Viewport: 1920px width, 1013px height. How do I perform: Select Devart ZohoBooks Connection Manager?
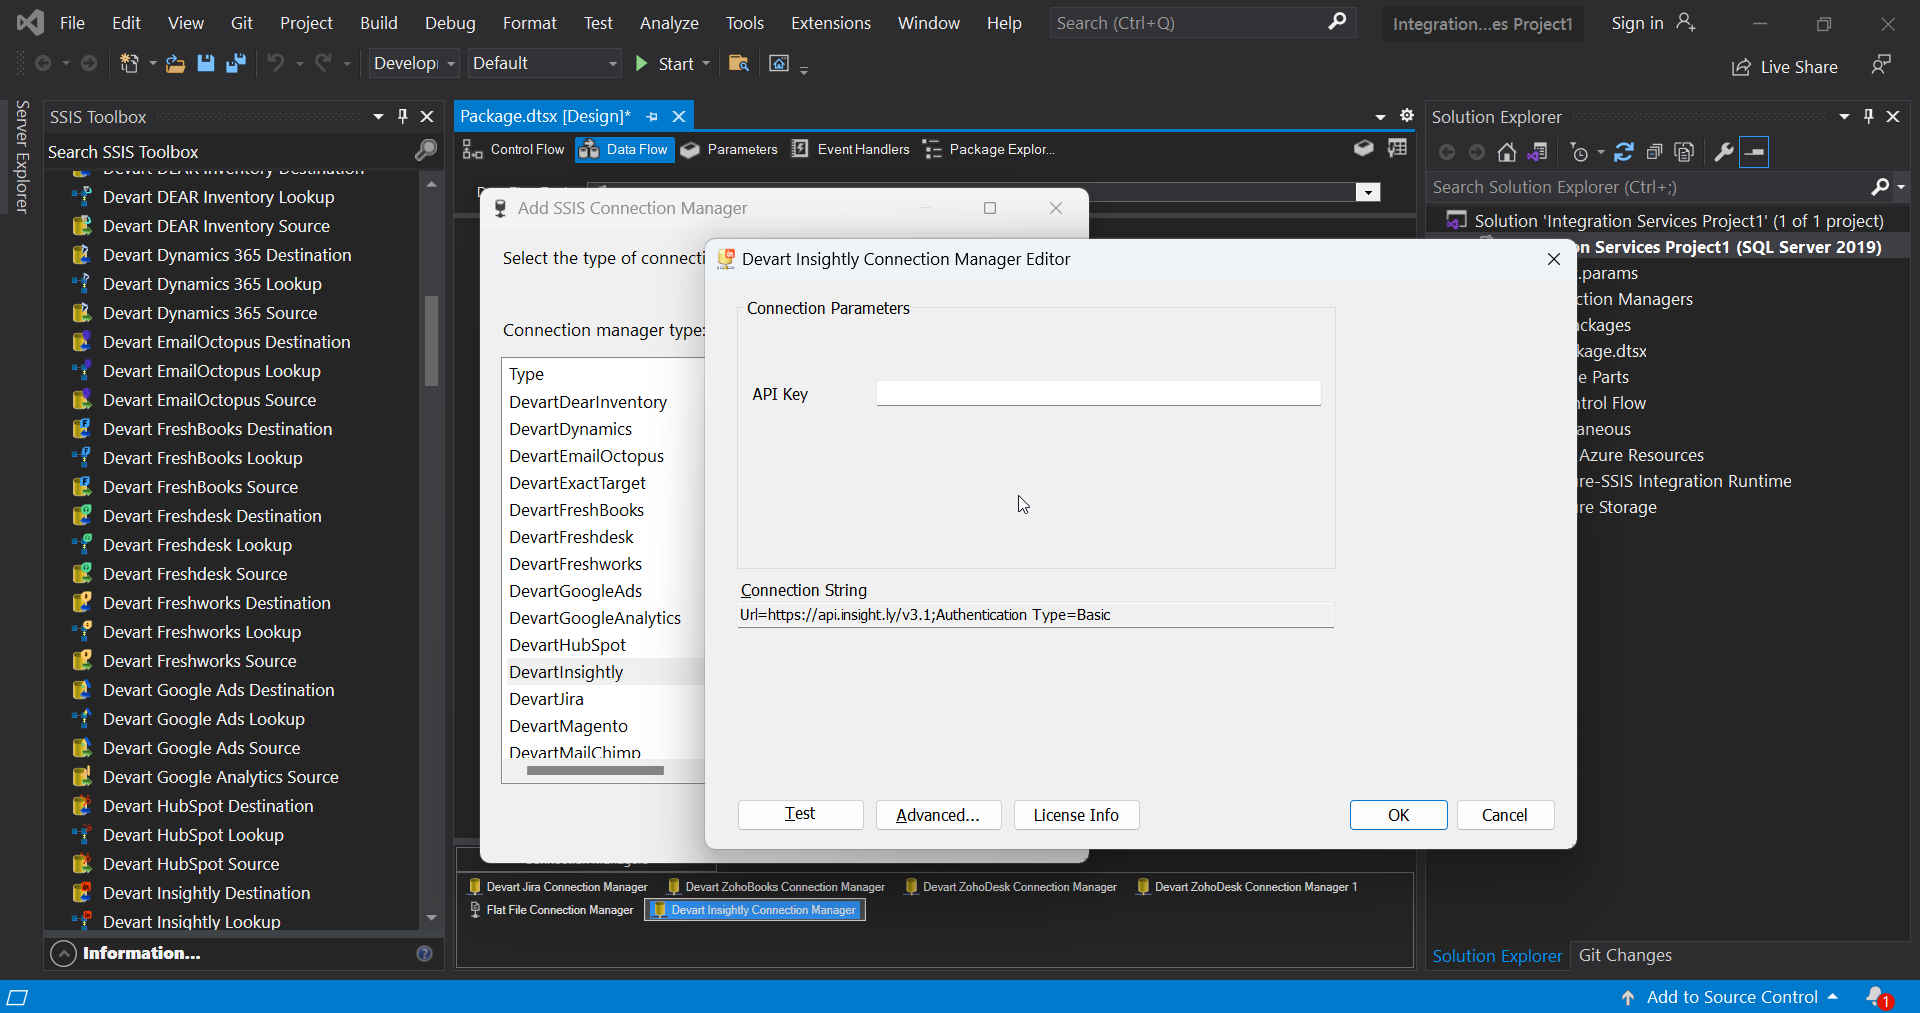[776, 887]
